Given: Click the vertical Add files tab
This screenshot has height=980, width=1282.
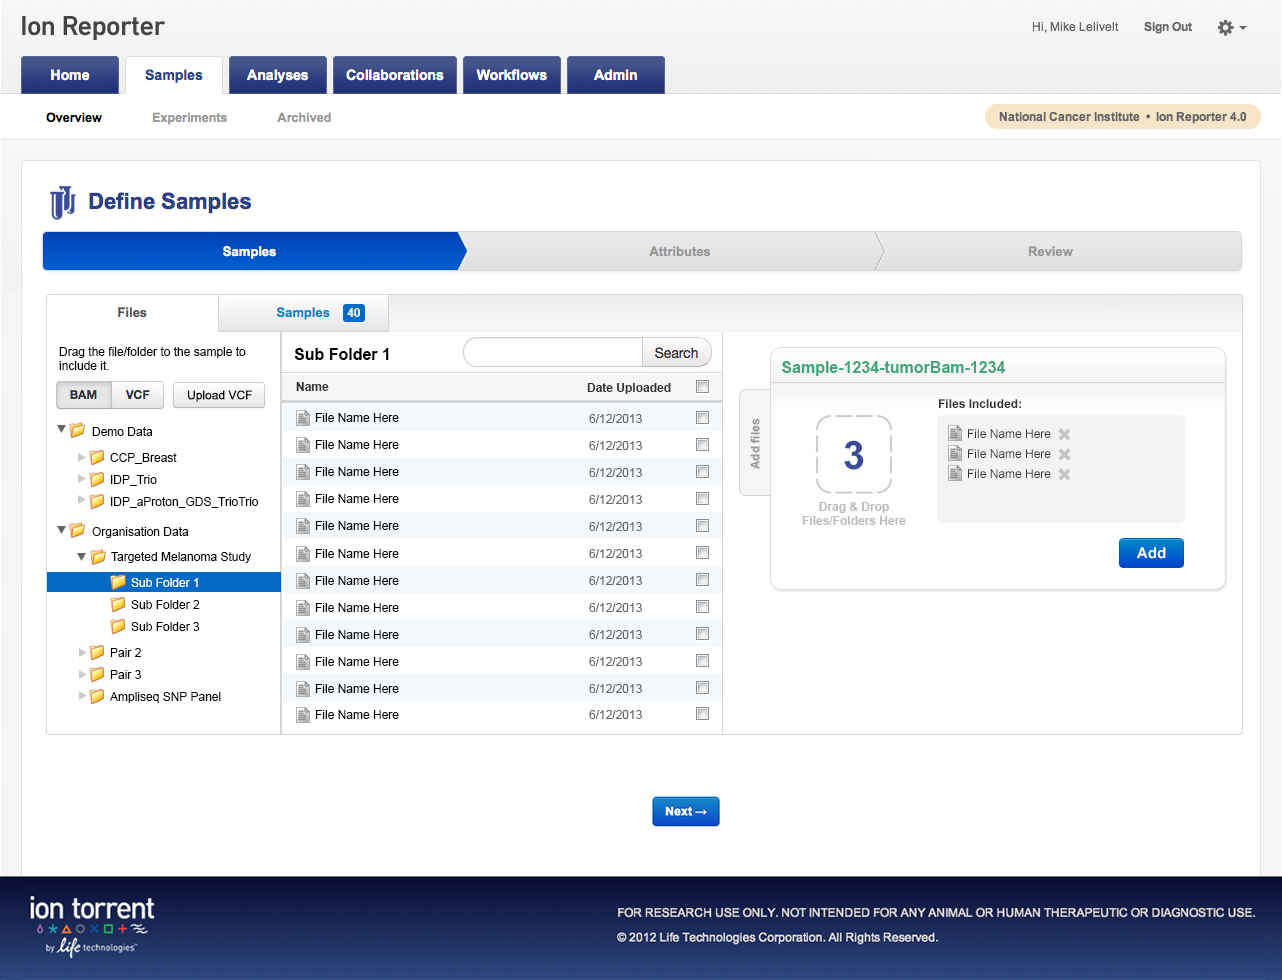Looking at the screenshot, I should [754, 443].
